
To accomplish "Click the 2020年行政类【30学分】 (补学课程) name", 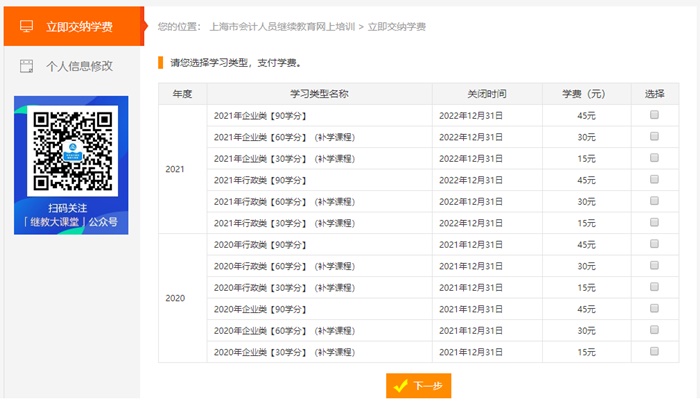I will point(284,288).
